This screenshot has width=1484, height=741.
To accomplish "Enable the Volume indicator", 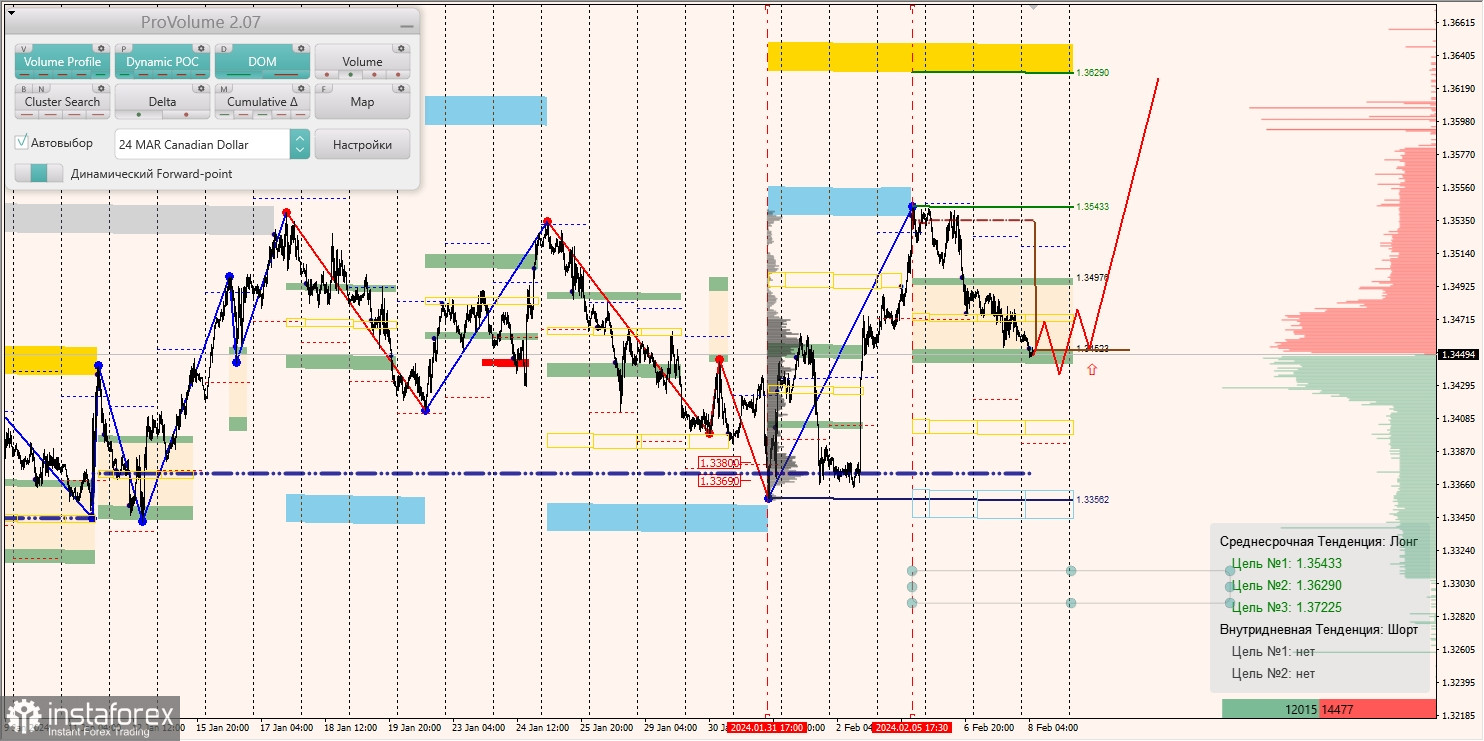I will 362,62.
